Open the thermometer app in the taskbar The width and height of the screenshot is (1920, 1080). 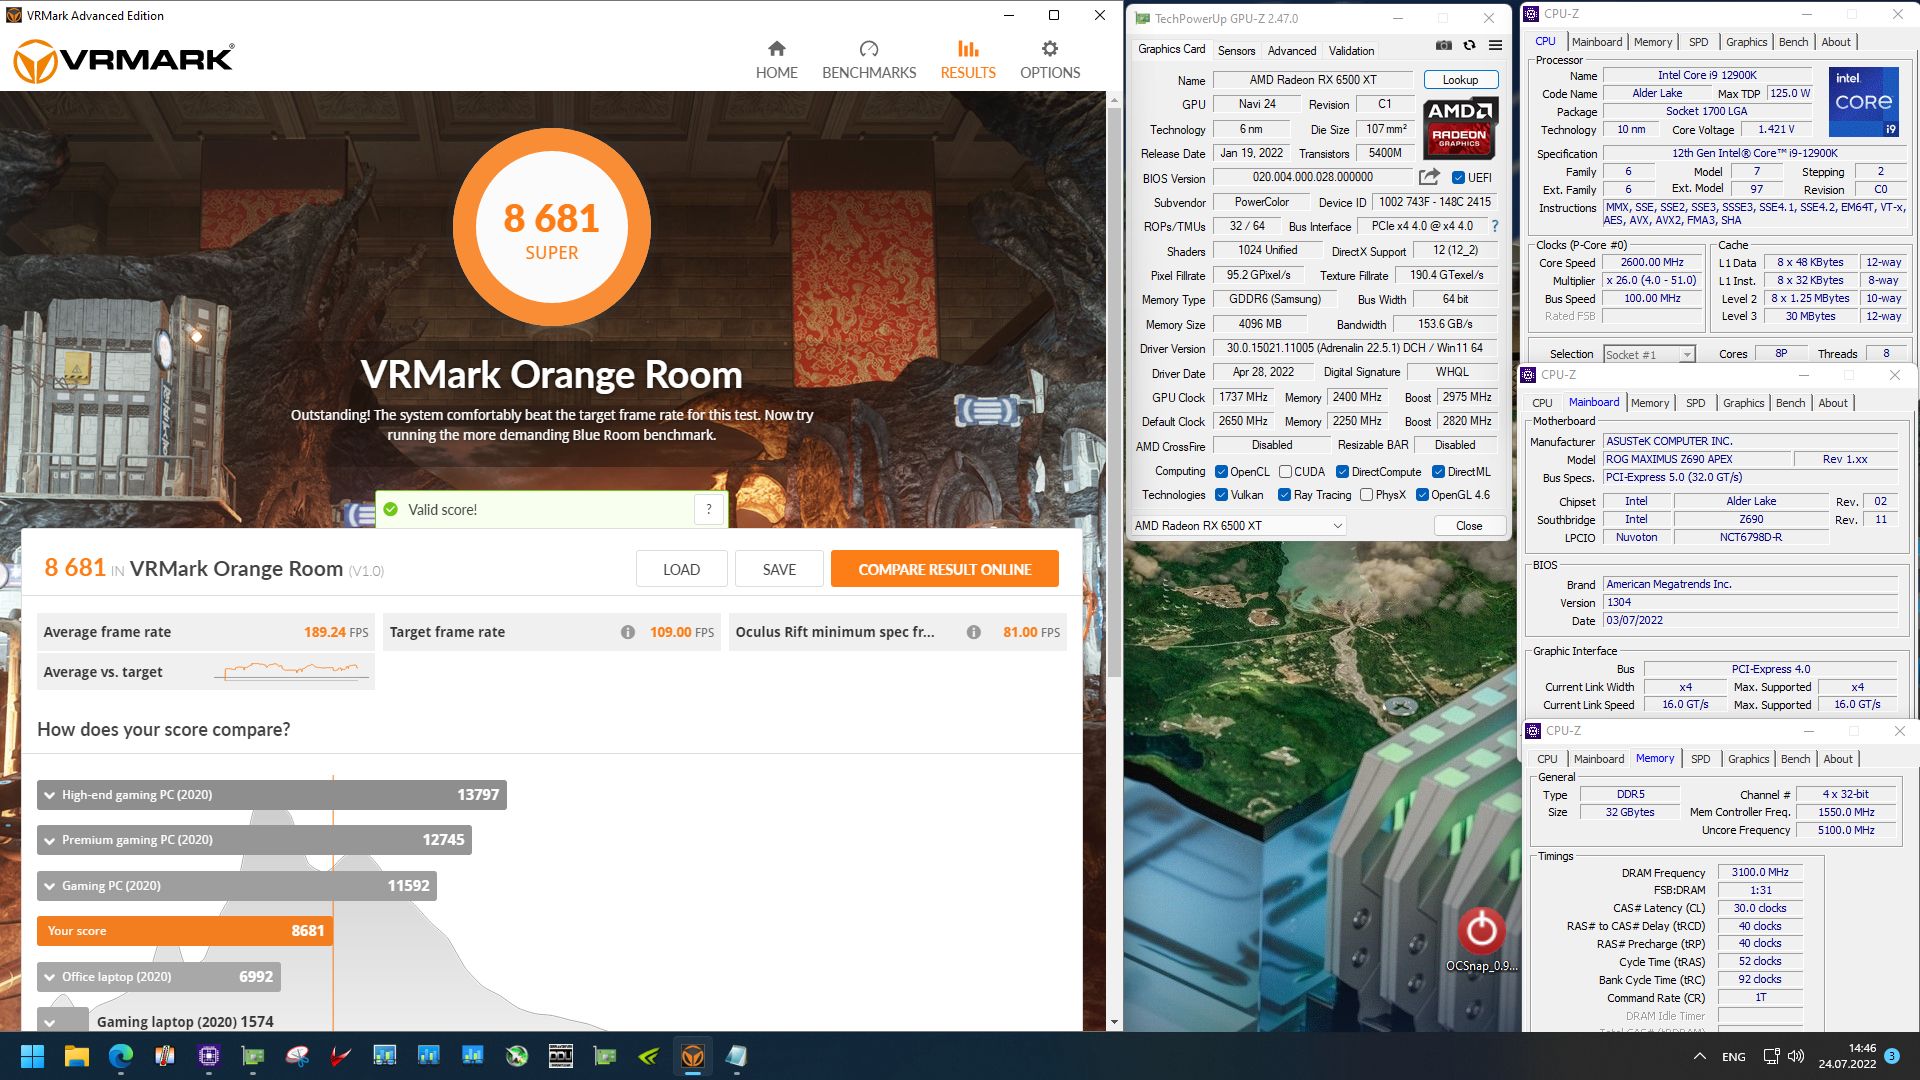point(165,1056)
